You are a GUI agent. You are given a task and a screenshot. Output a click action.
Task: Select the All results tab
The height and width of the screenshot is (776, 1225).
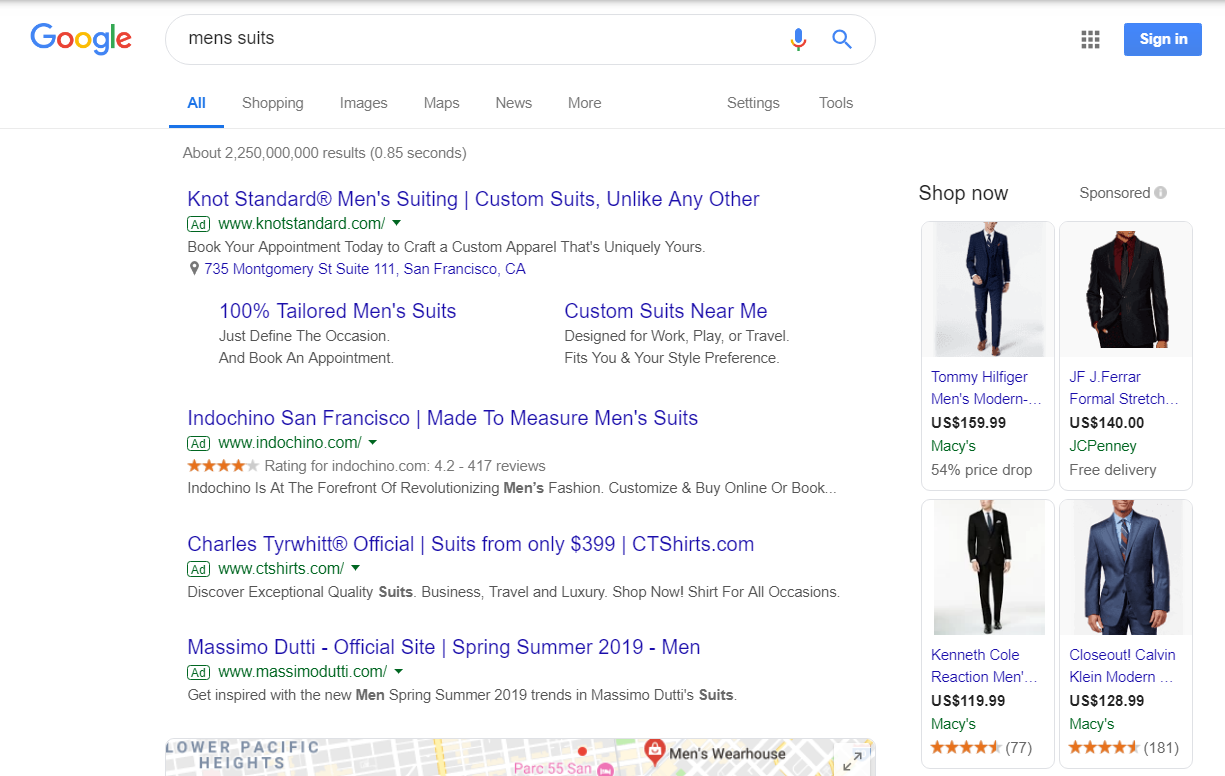point(196,103)
